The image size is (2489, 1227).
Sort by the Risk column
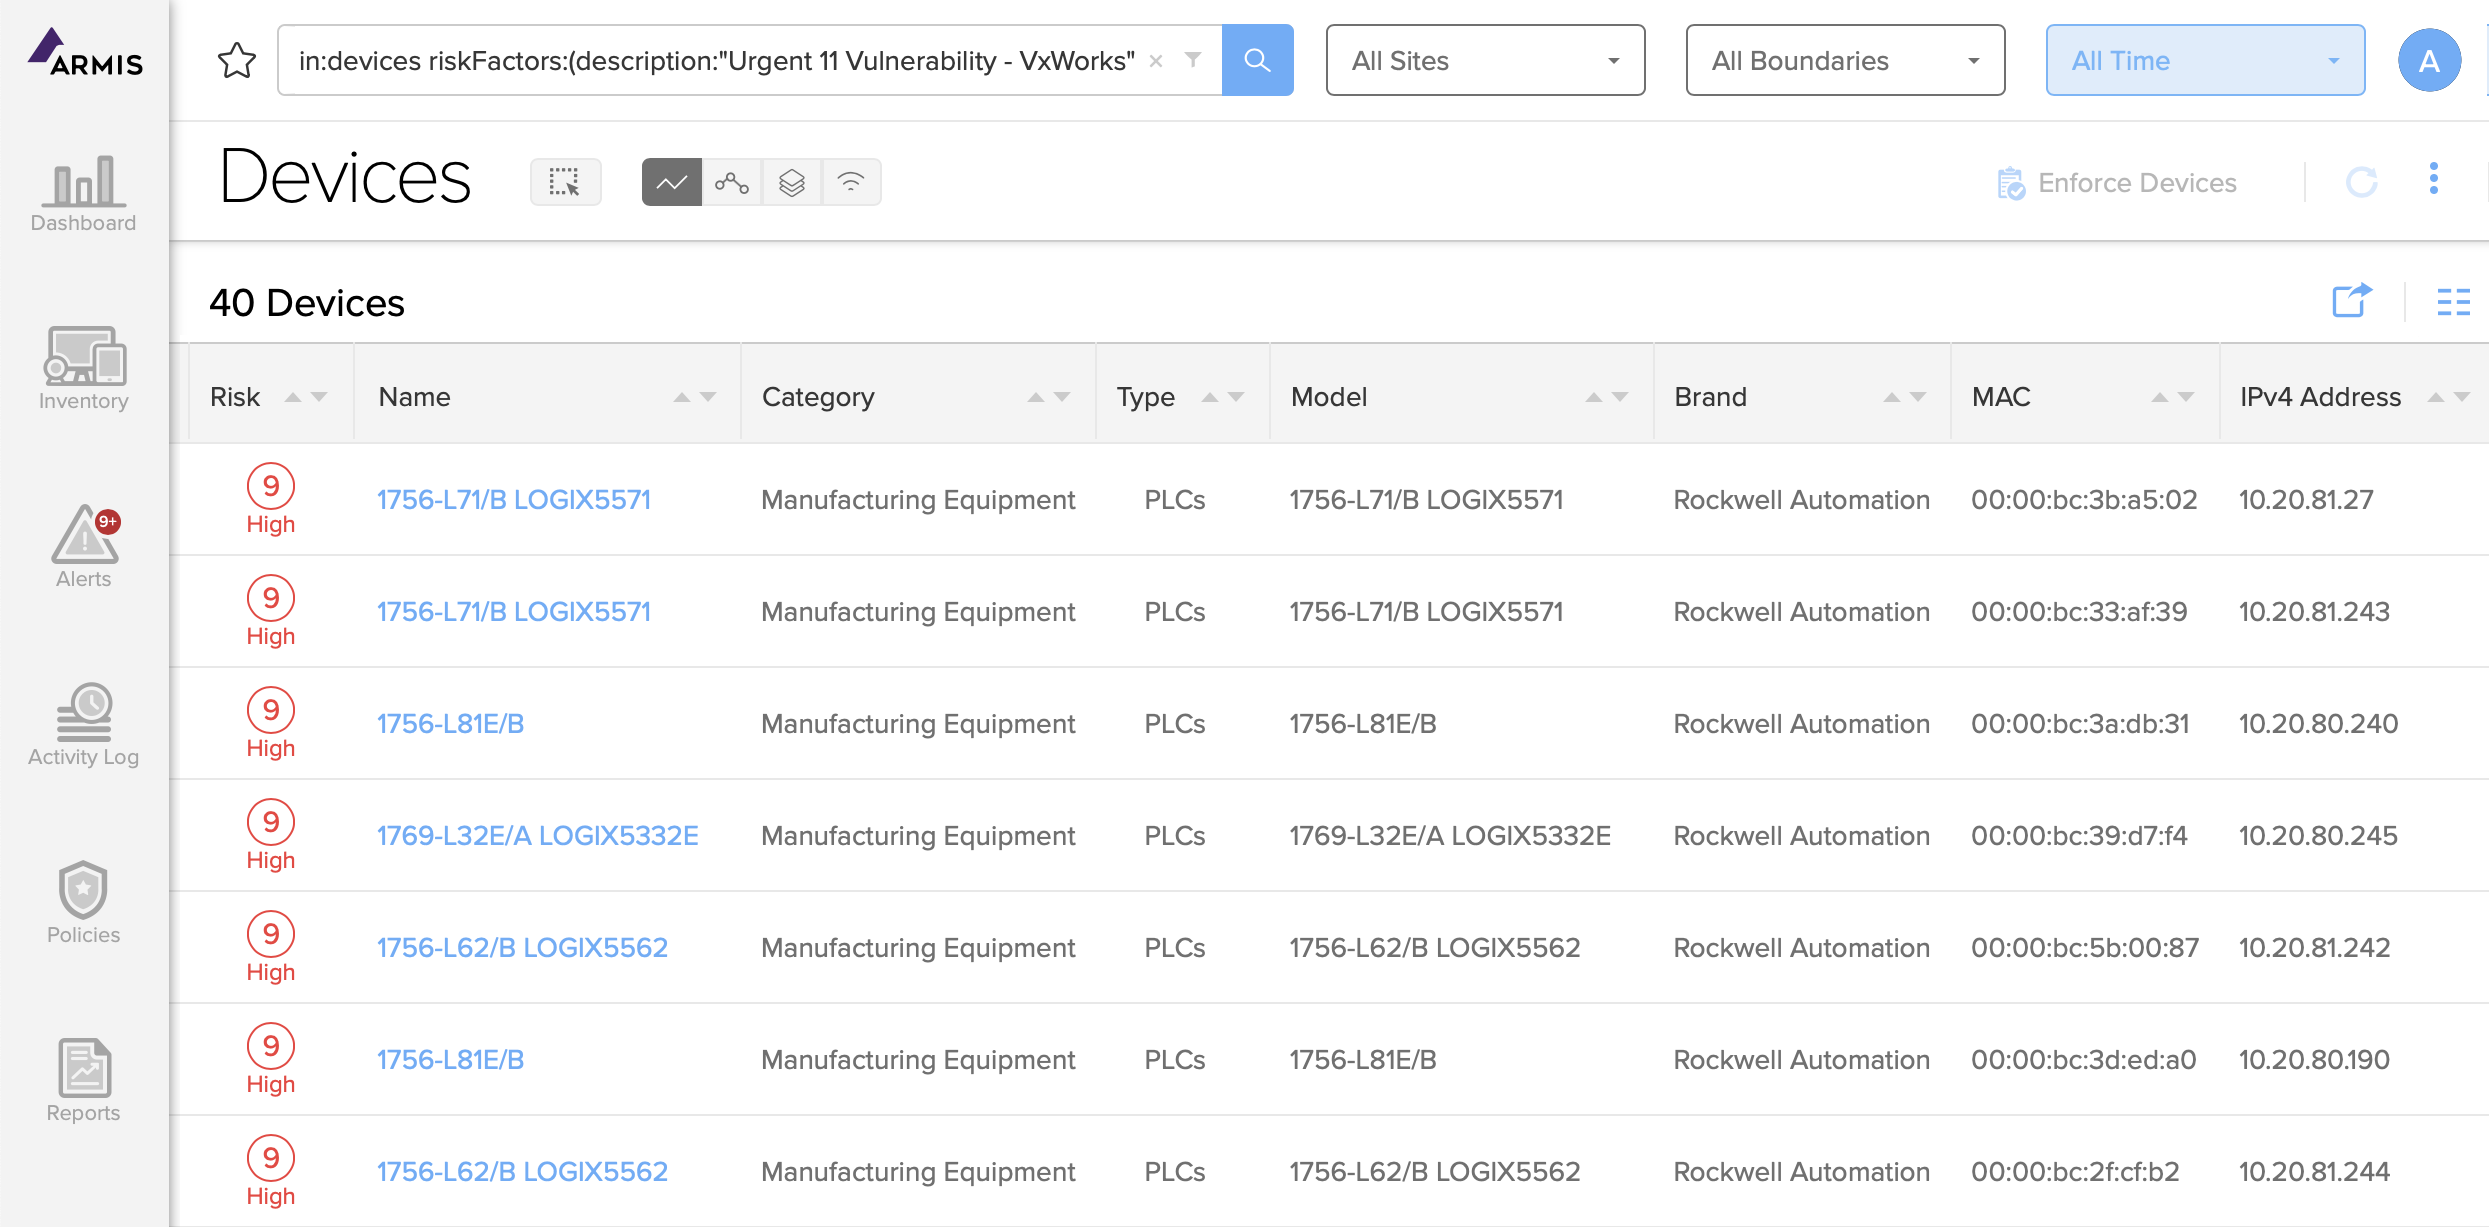[305, 397]
